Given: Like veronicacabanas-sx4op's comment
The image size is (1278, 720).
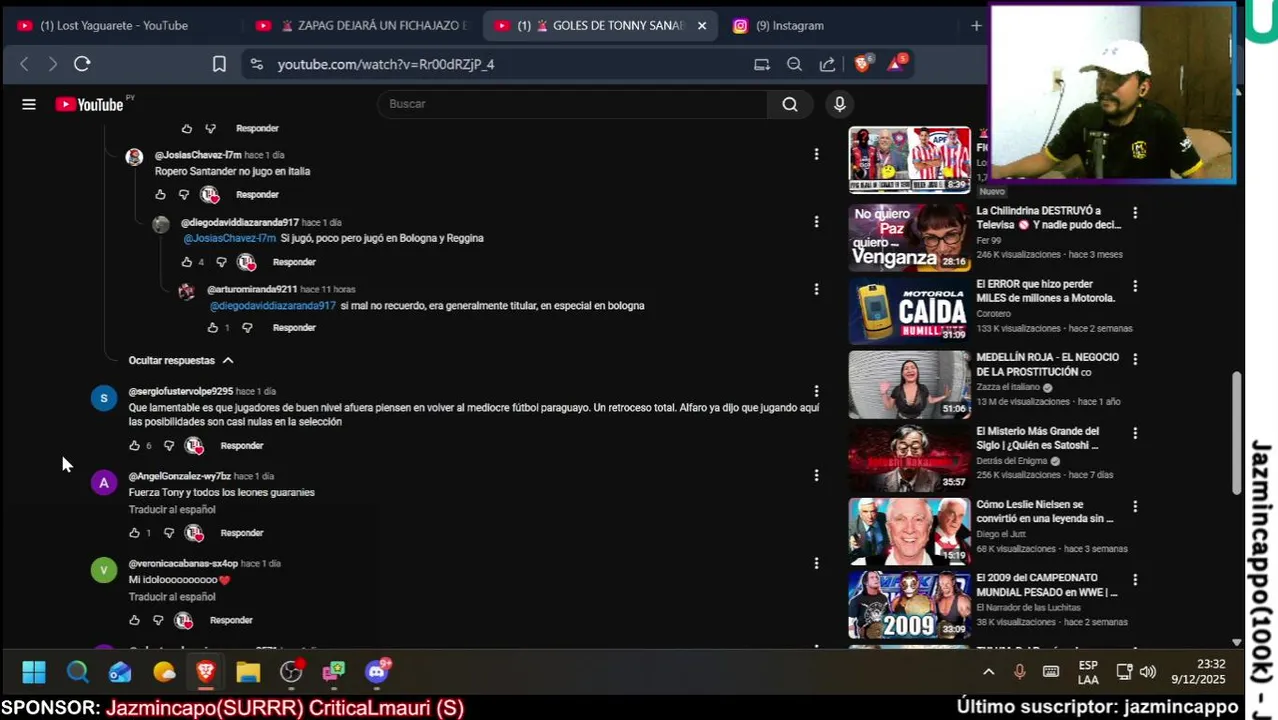Looking at the screenshot, I should 134,620.
